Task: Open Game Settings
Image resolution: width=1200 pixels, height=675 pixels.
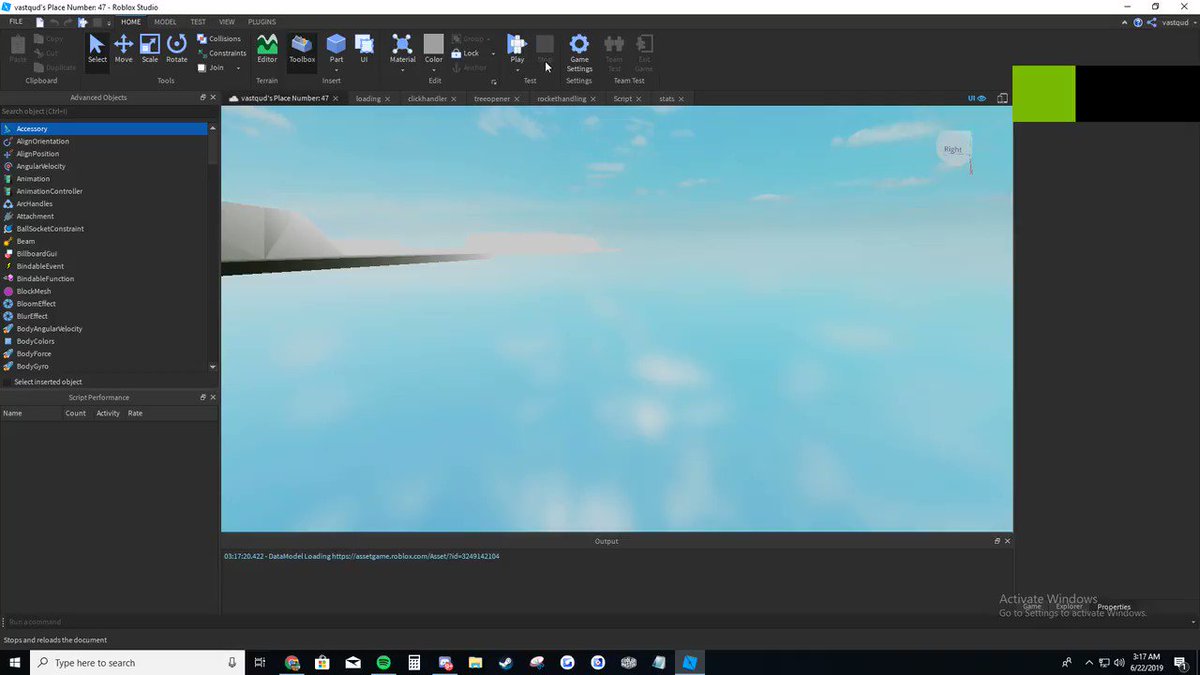Action: (579, 52)
